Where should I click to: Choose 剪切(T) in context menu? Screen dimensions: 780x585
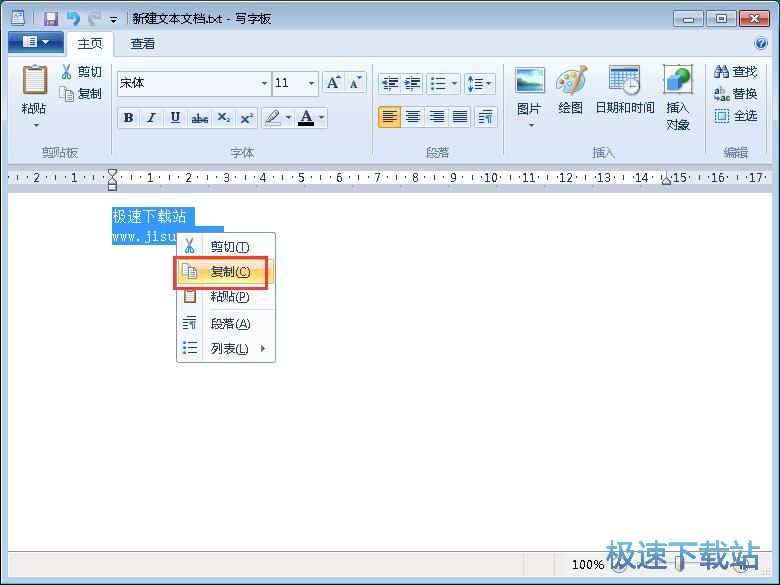226,247
